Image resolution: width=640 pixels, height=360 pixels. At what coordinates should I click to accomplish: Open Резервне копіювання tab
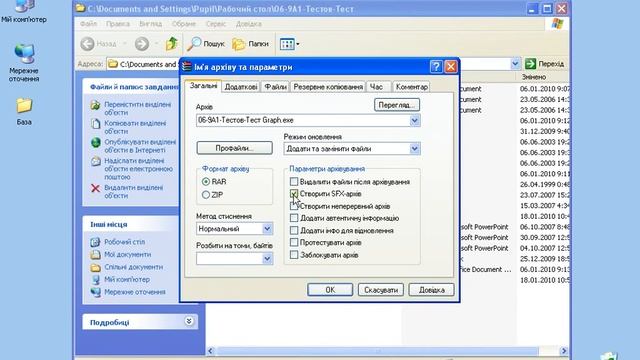328,87
